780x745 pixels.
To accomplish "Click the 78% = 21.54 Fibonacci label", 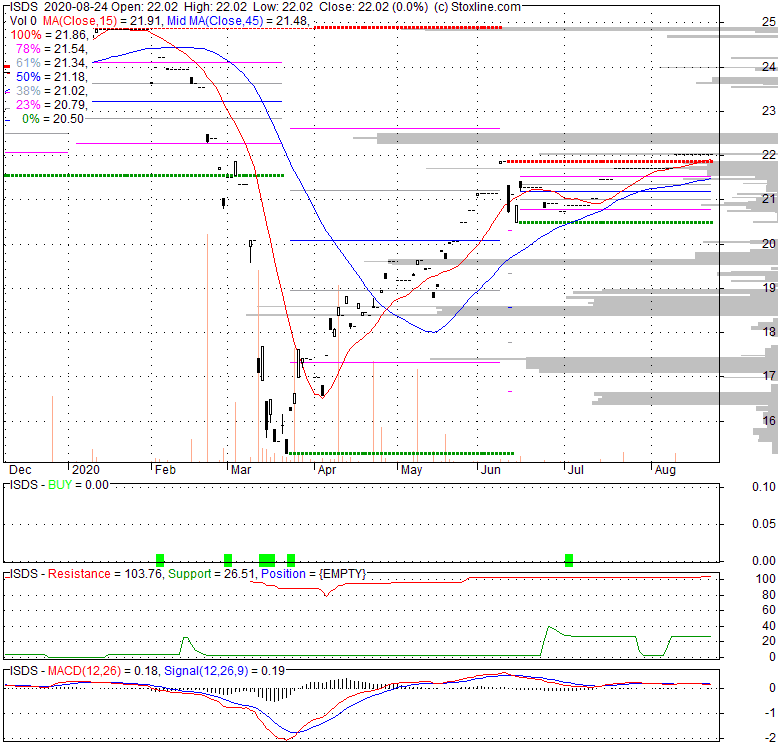I will 51,49.
